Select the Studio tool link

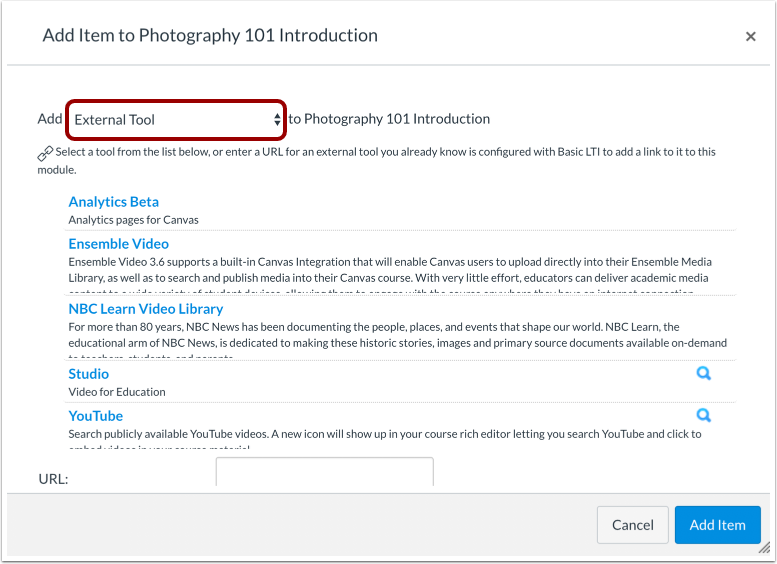tap(89, 374)
